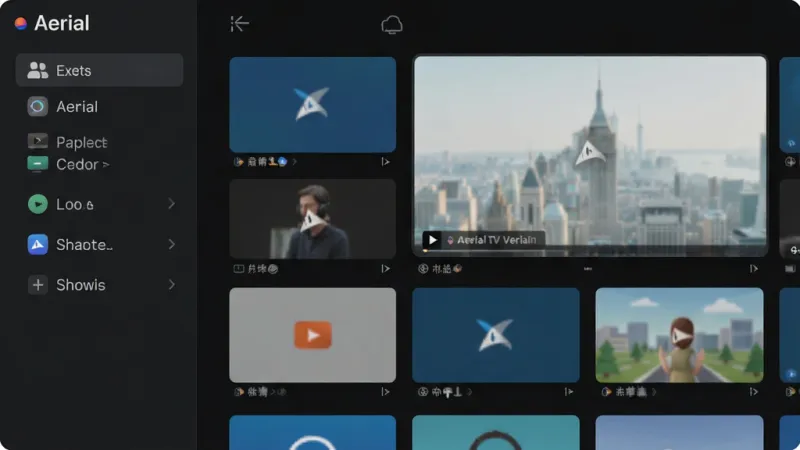Click the play-next icon under the top blue logo thumbnail
Viewport: 800px width, 450px height.
(x=385, y=162)
